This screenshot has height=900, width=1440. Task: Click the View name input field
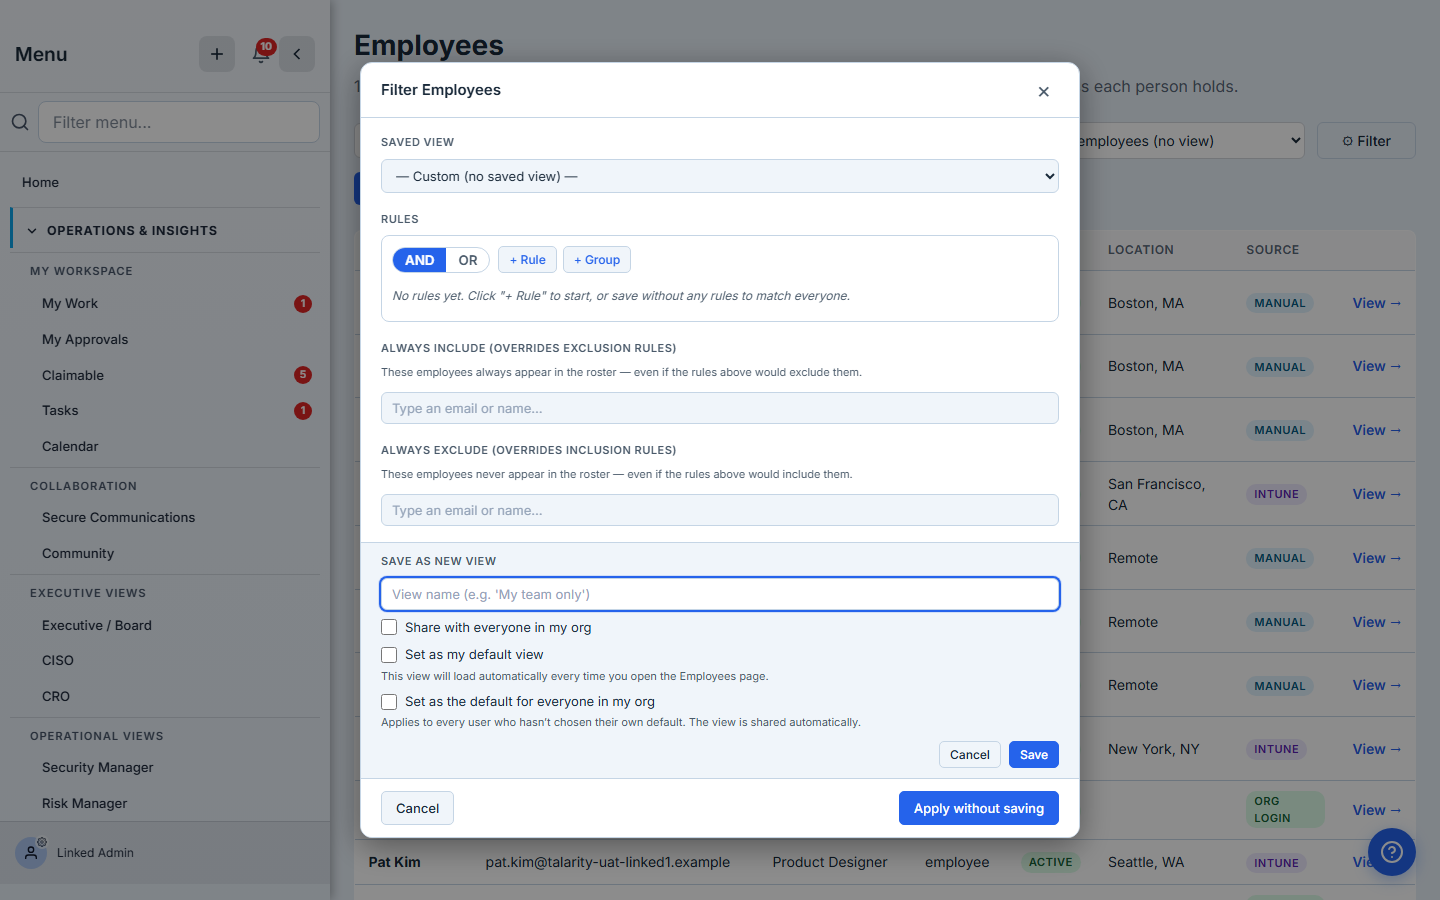coord(720,594)
